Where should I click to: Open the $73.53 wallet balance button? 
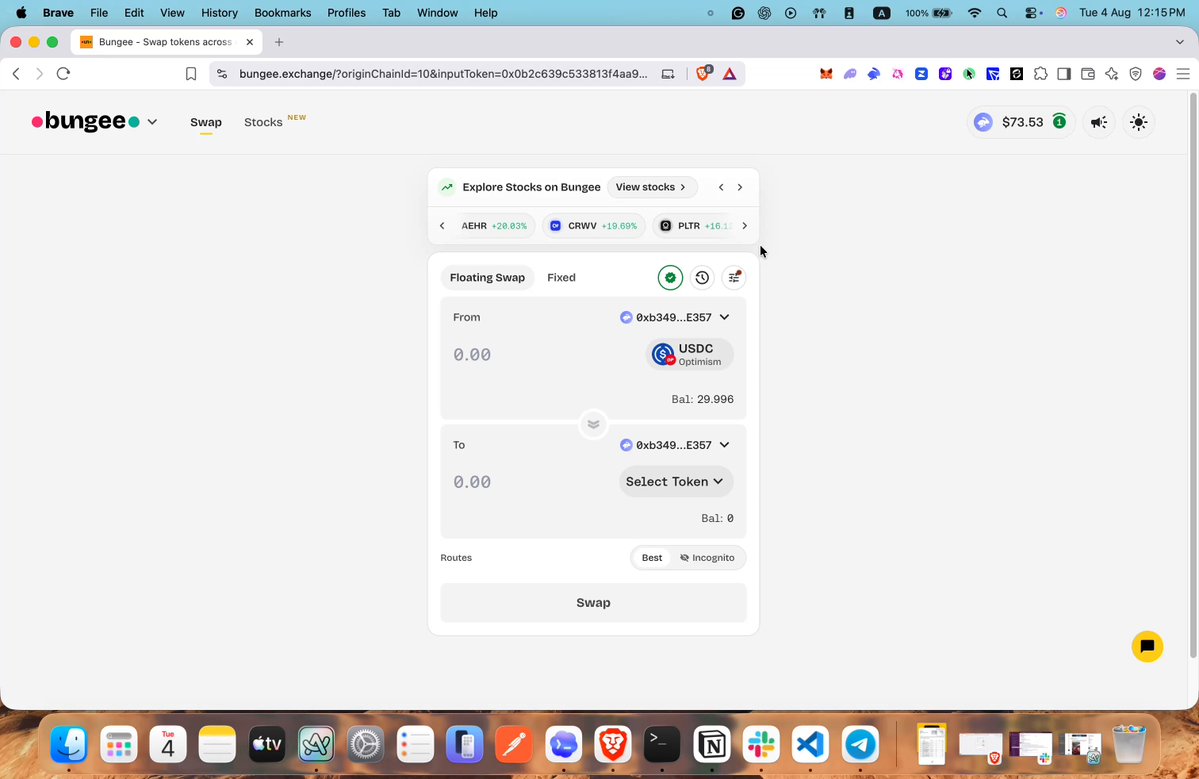(1021, 122)
